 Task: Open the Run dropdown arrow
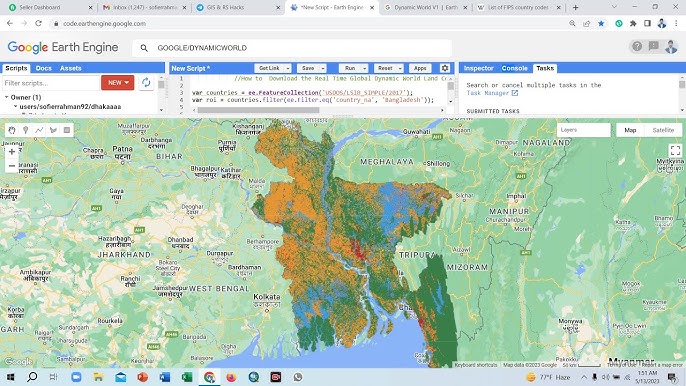(364, 68)
